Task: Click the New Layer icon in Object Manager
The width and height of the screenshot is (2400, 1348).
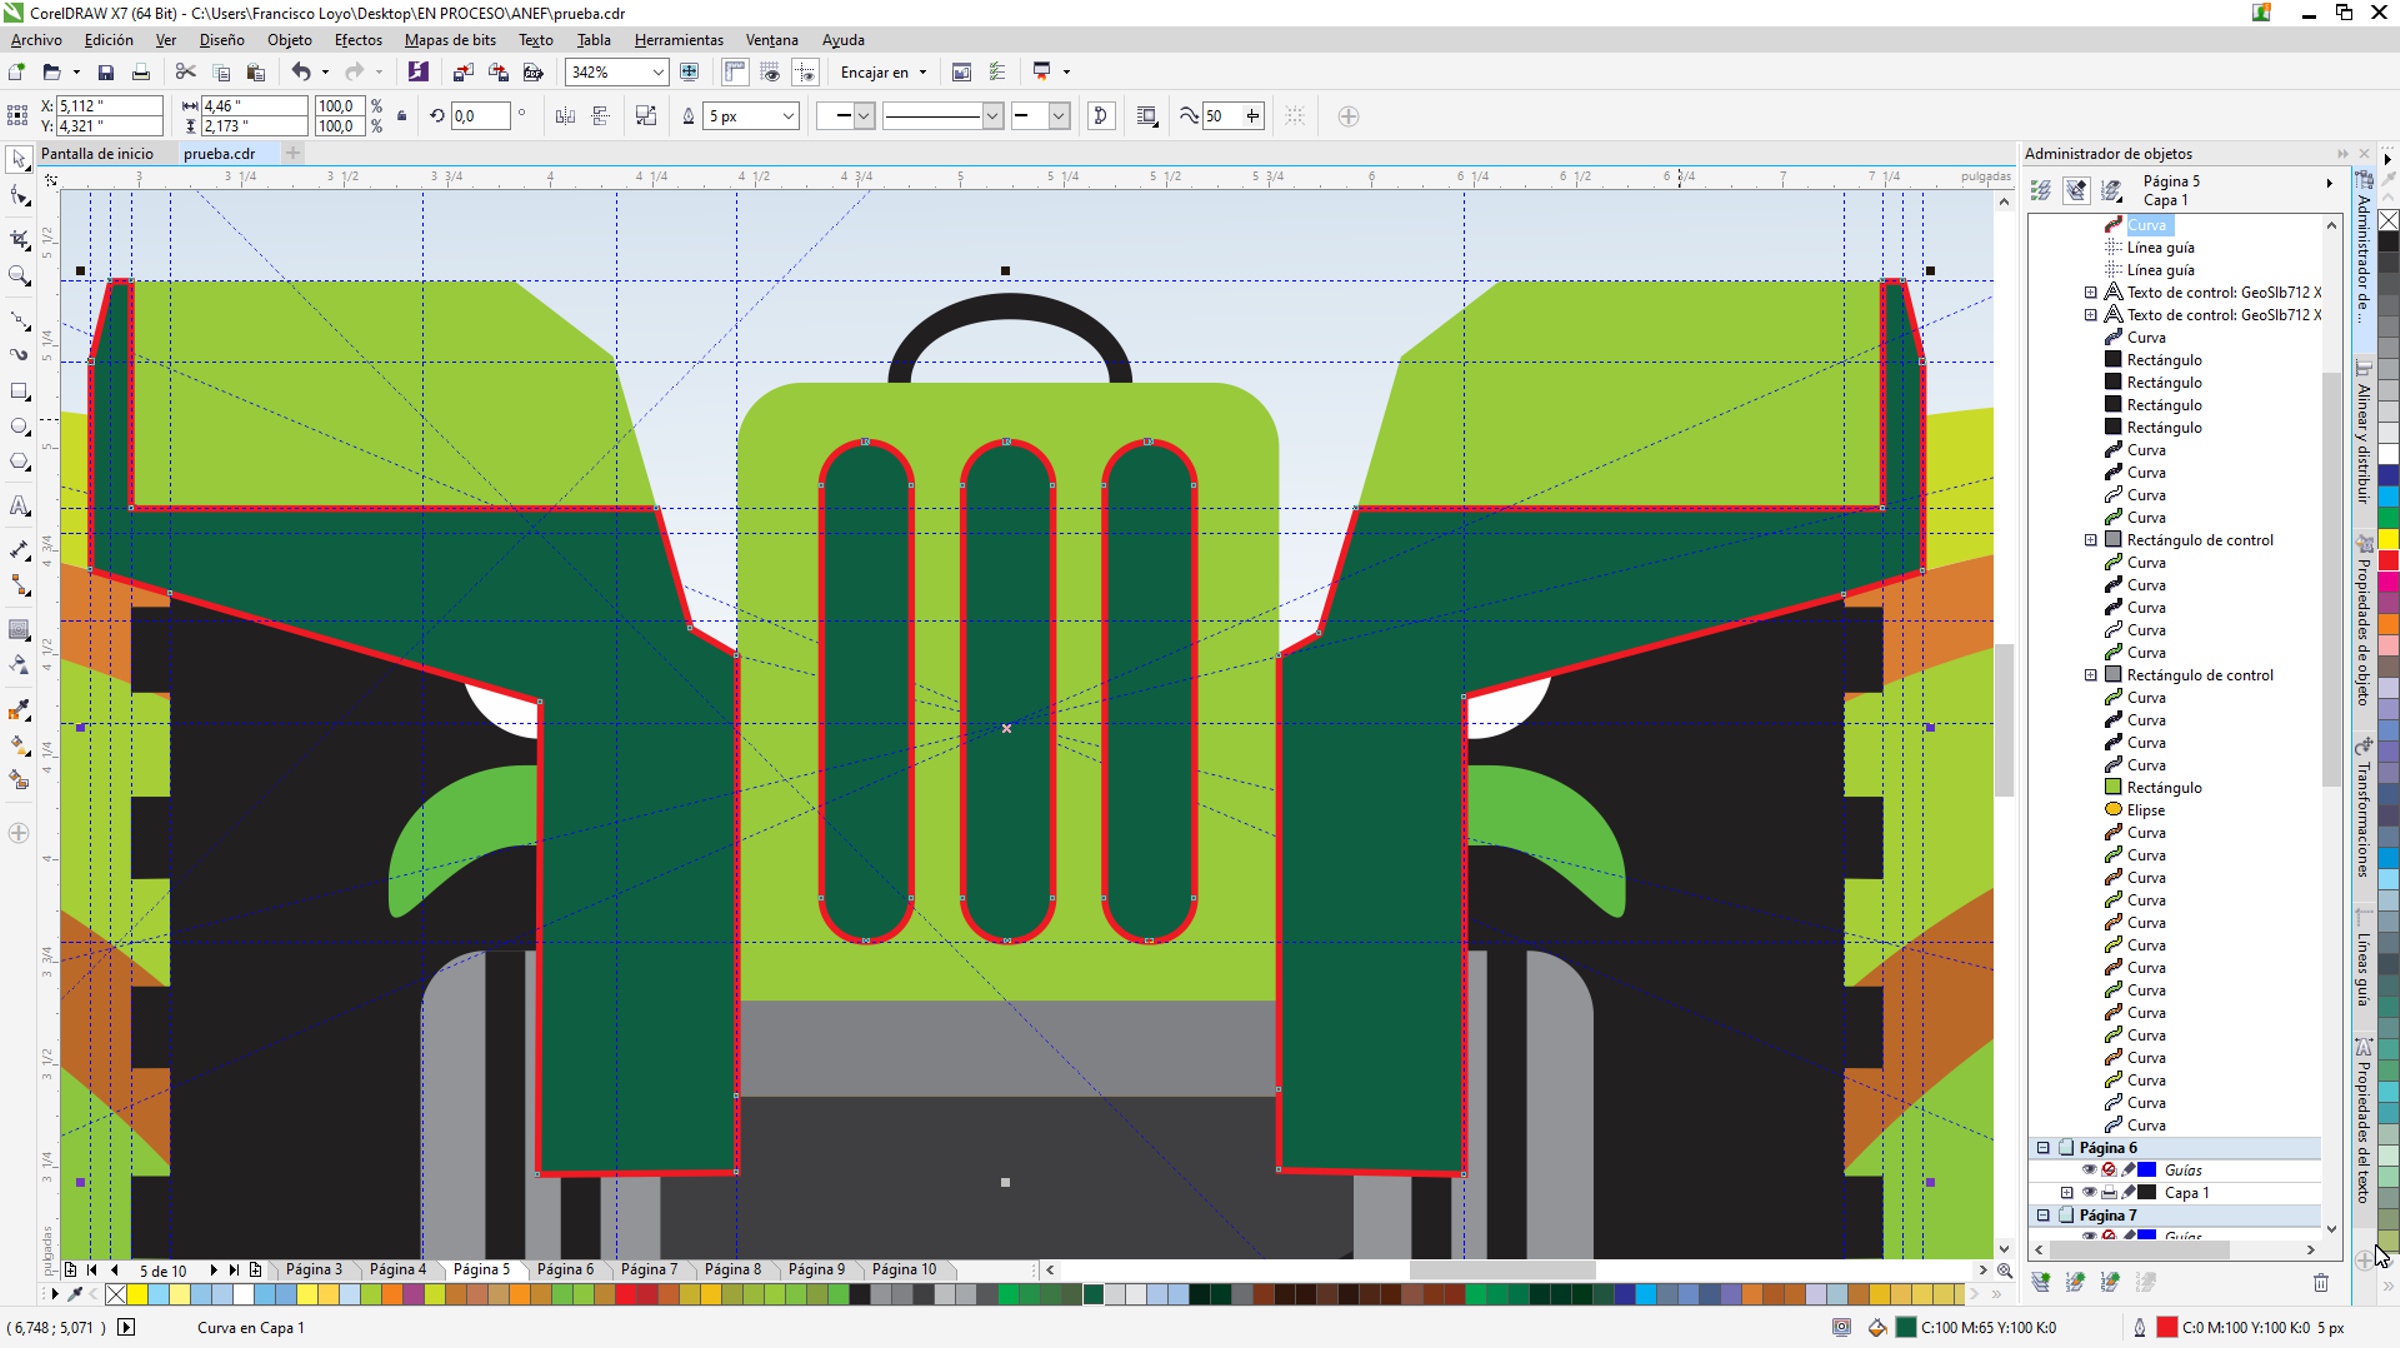Action: 2041,1282
